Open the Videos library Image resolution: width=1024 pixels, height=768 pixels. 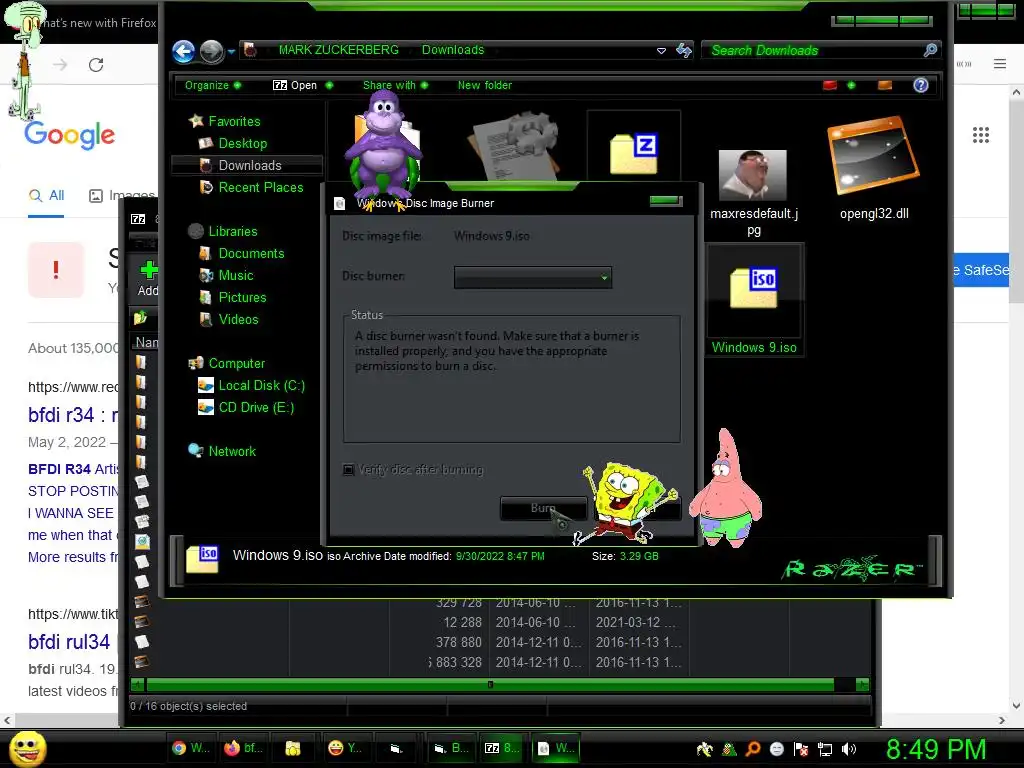(x=238, y=319)
